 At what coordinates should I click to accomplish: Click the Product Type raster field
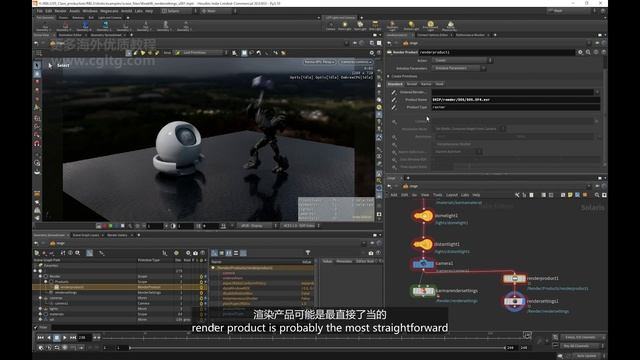[x=516, y=107]
